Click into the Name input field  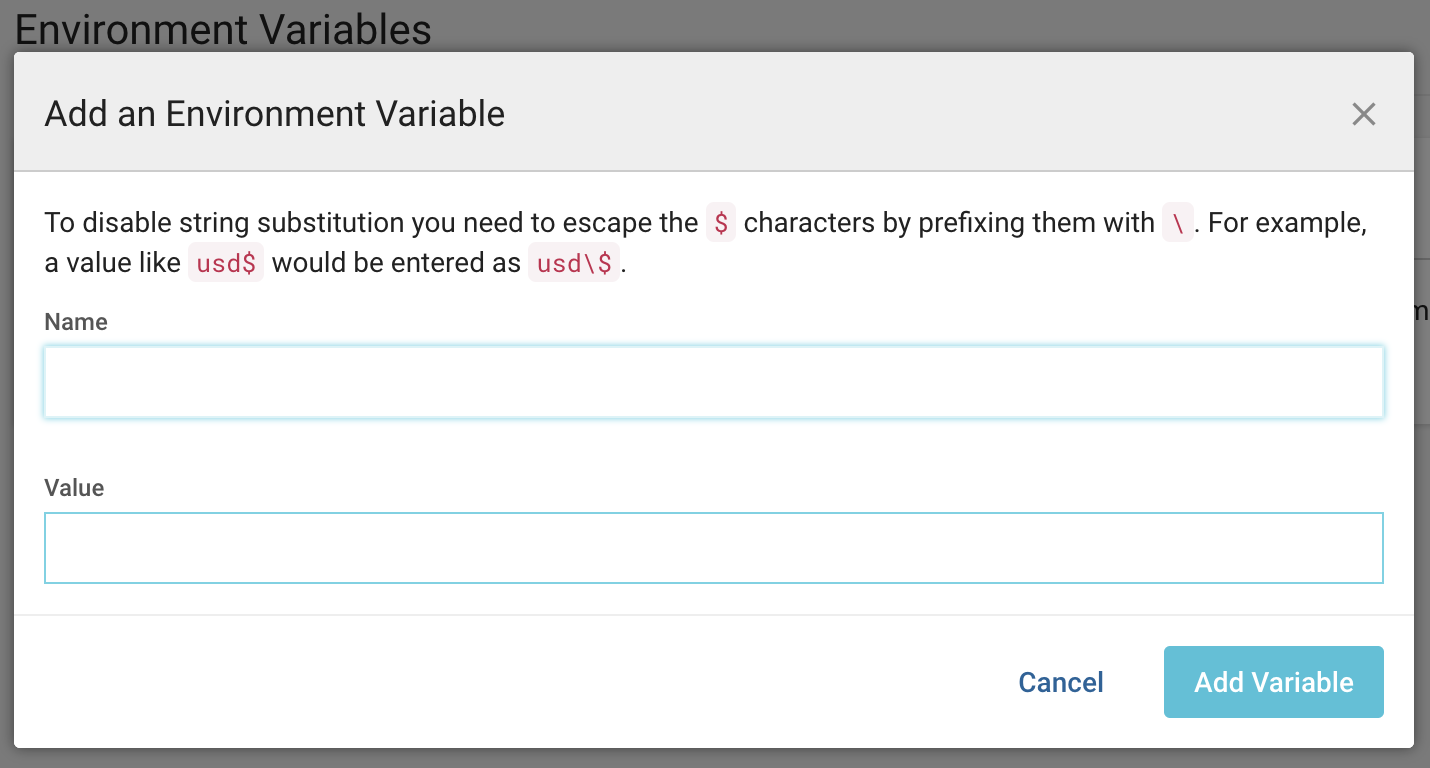click(x=713, y=382)
